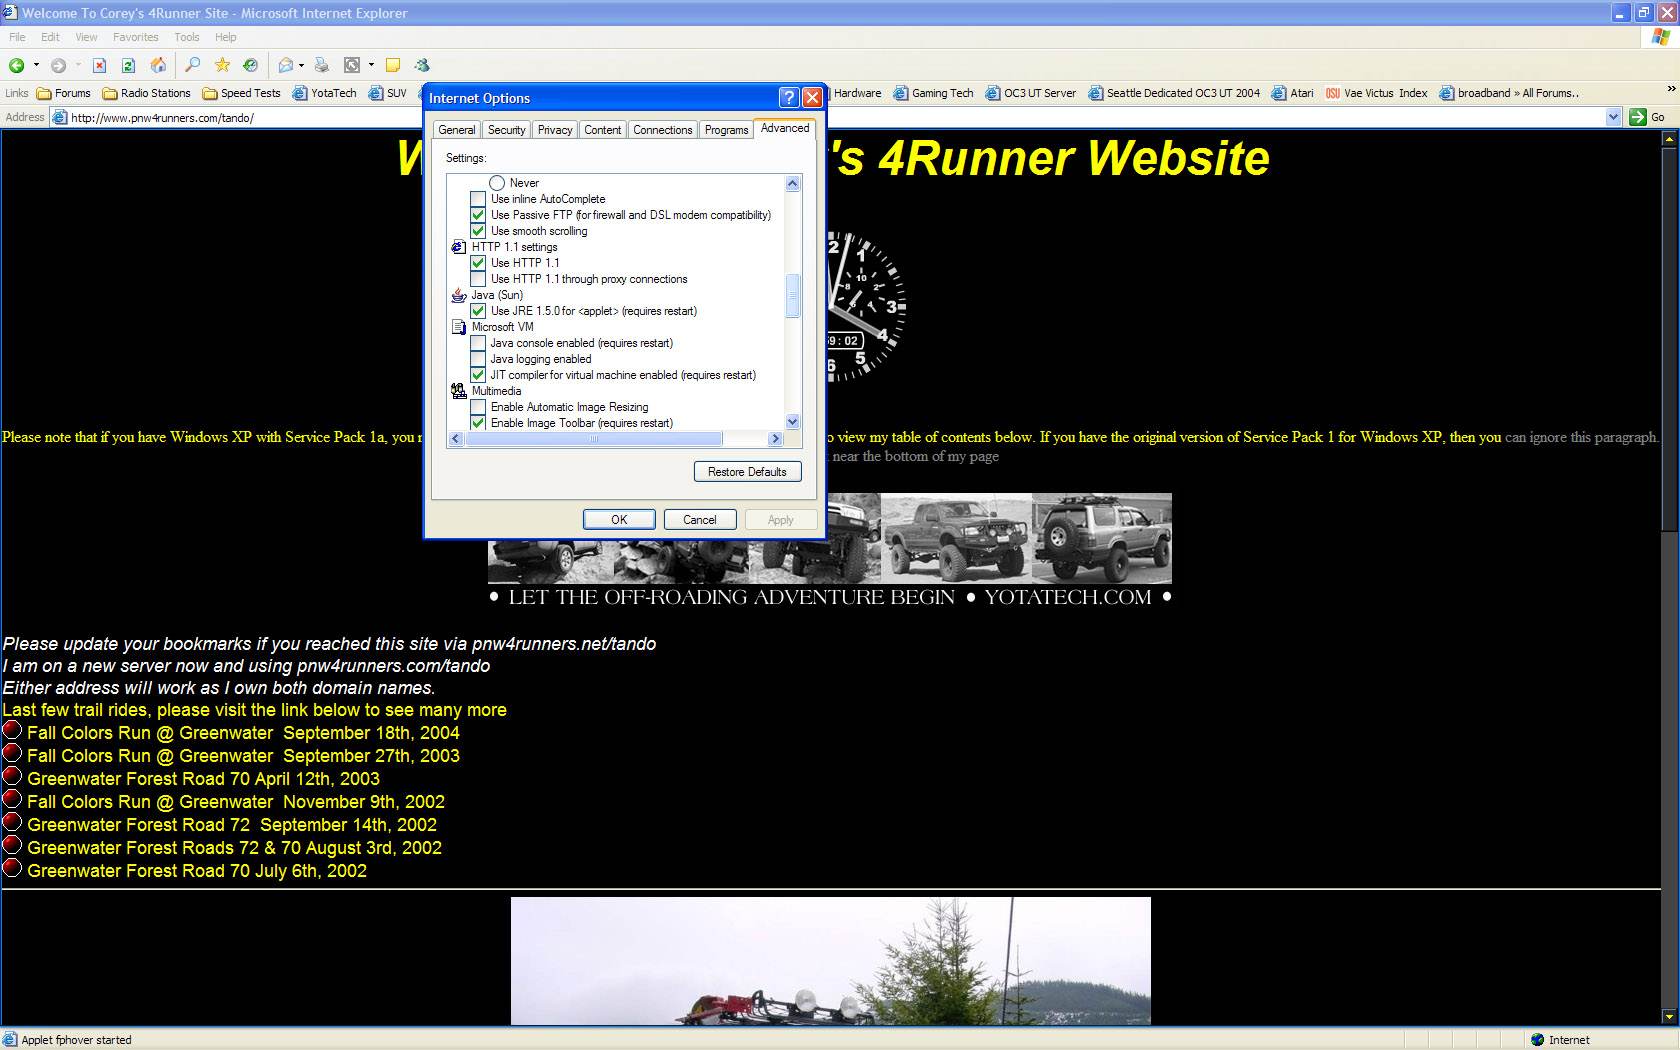Switch to the Security tab
Image resolution: width=1680 pixels, height=1050 pixels.
pyautogui.click(x=506, y=130)
